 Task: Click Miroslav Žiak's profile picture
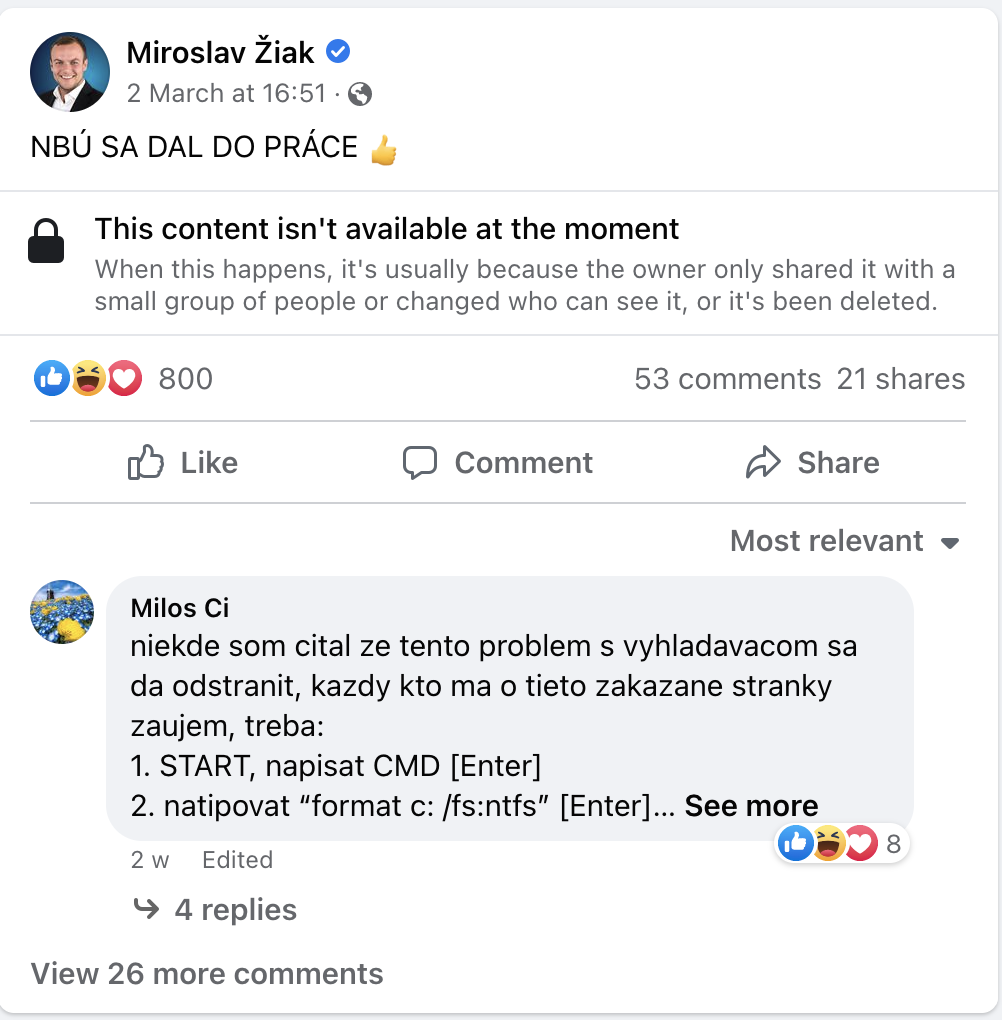(70, 72)
